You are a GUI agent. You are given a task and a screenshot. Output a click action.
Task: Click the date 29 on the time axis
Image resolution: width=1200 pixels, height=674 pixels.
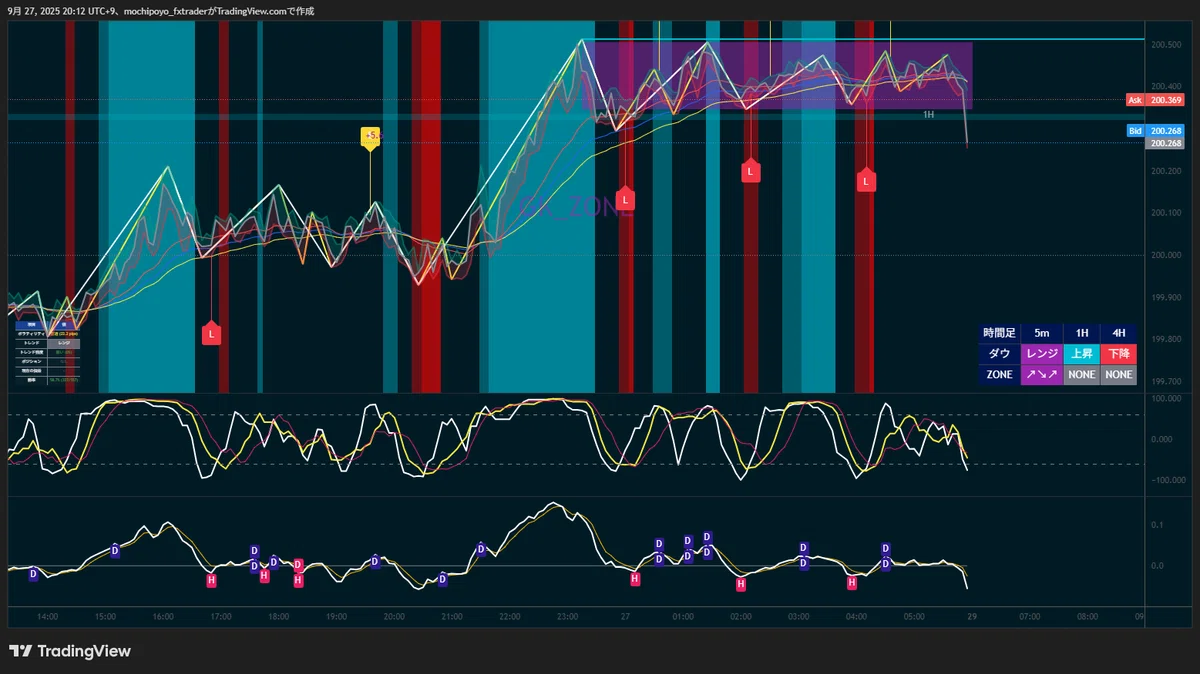(972, 617)
